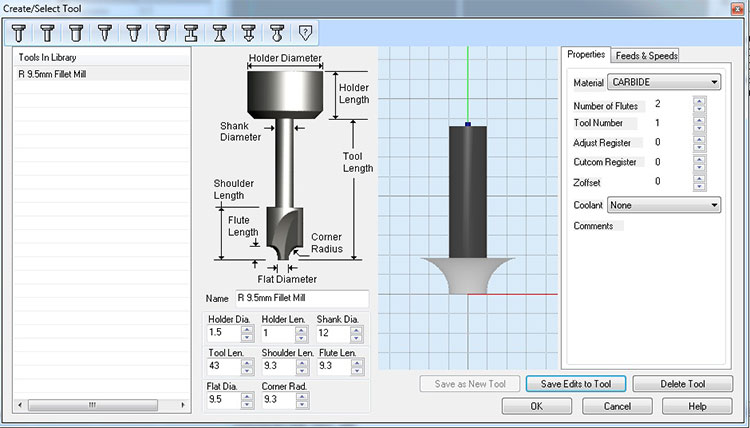This screenshot has height=428, width=750.
Task: Switch to the Feeds & Speeds tab
Action: click(x=646, y=55)
